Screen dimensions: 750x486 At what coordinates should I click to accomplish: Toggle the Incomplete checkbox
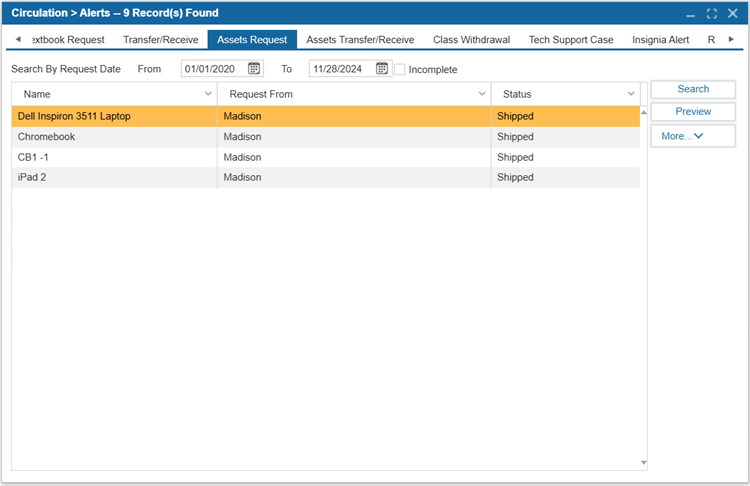tap(399, 69)
